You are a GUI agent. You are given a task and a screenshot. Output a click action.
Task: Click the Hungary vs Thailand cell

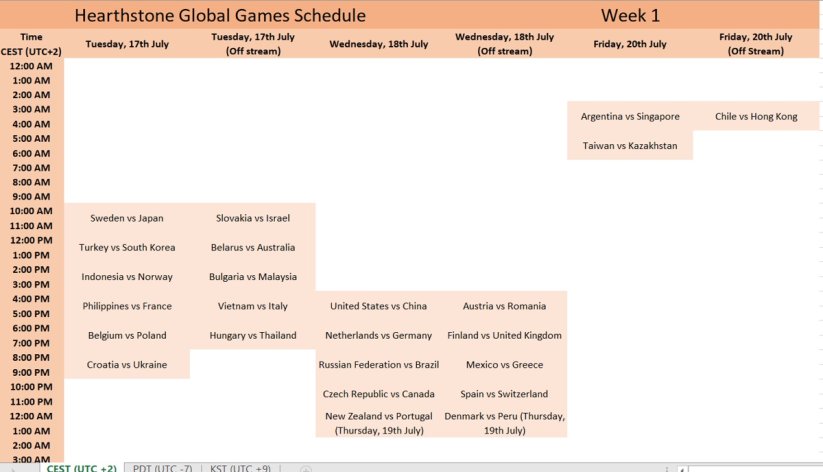(x=253, y=335)
